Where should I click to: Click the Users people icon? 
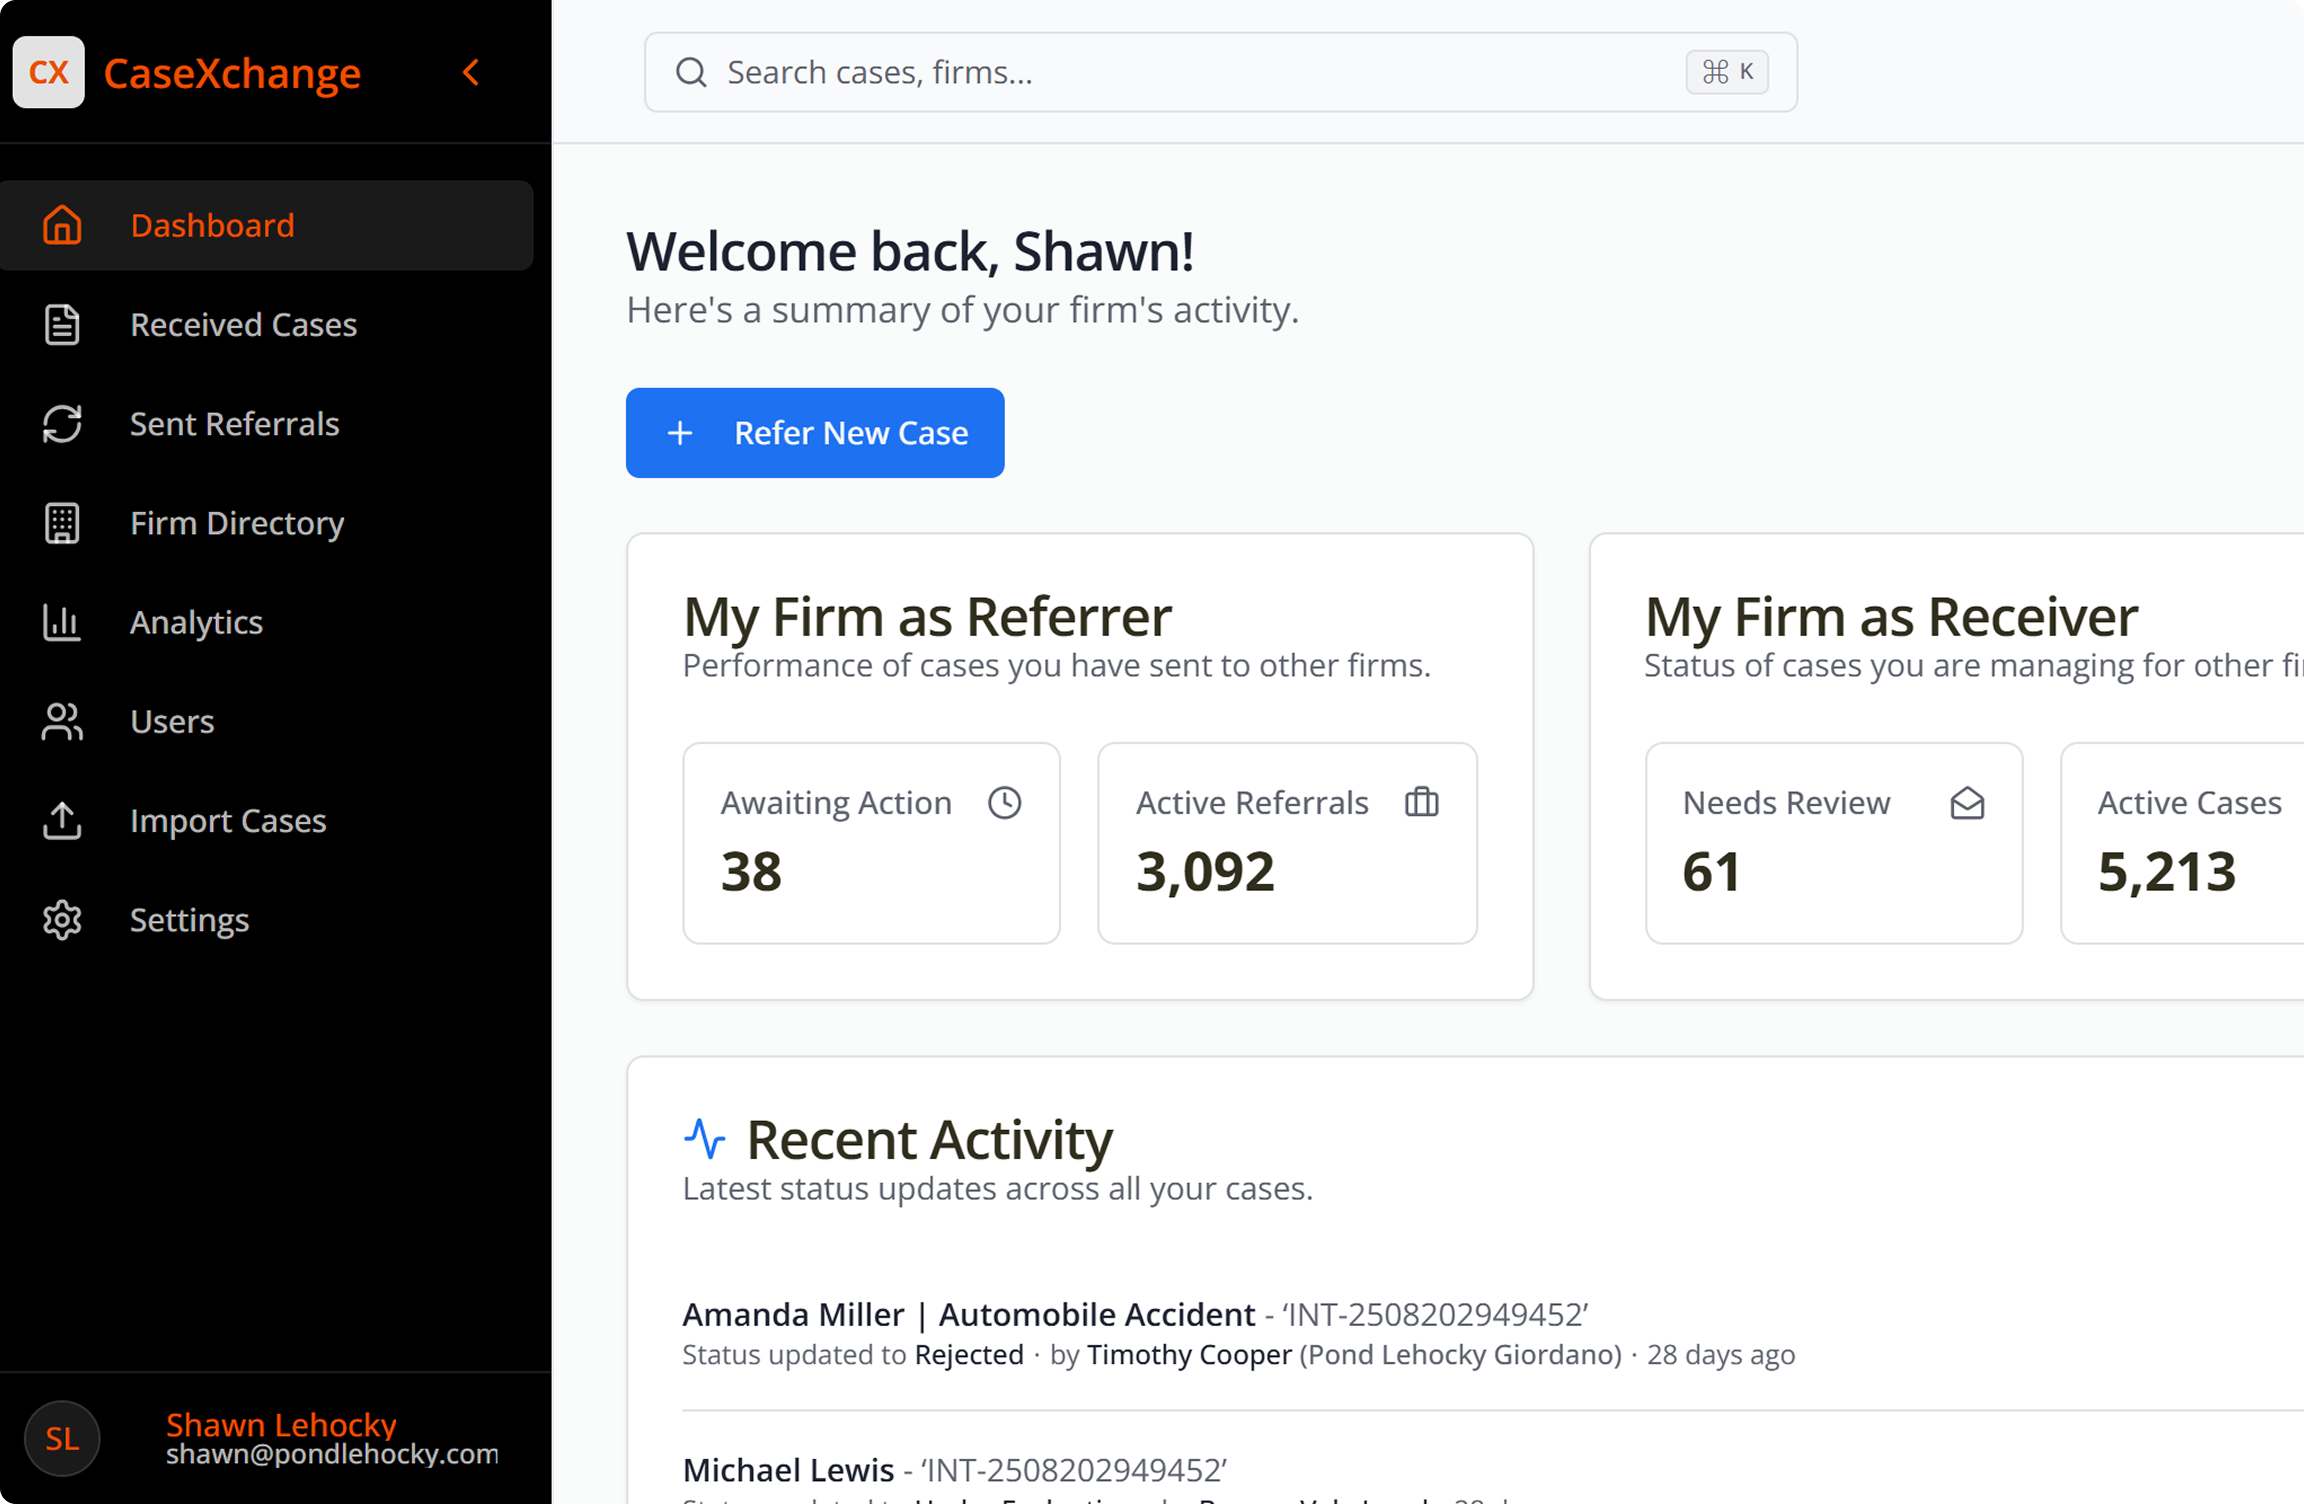[x=62, y=721]
